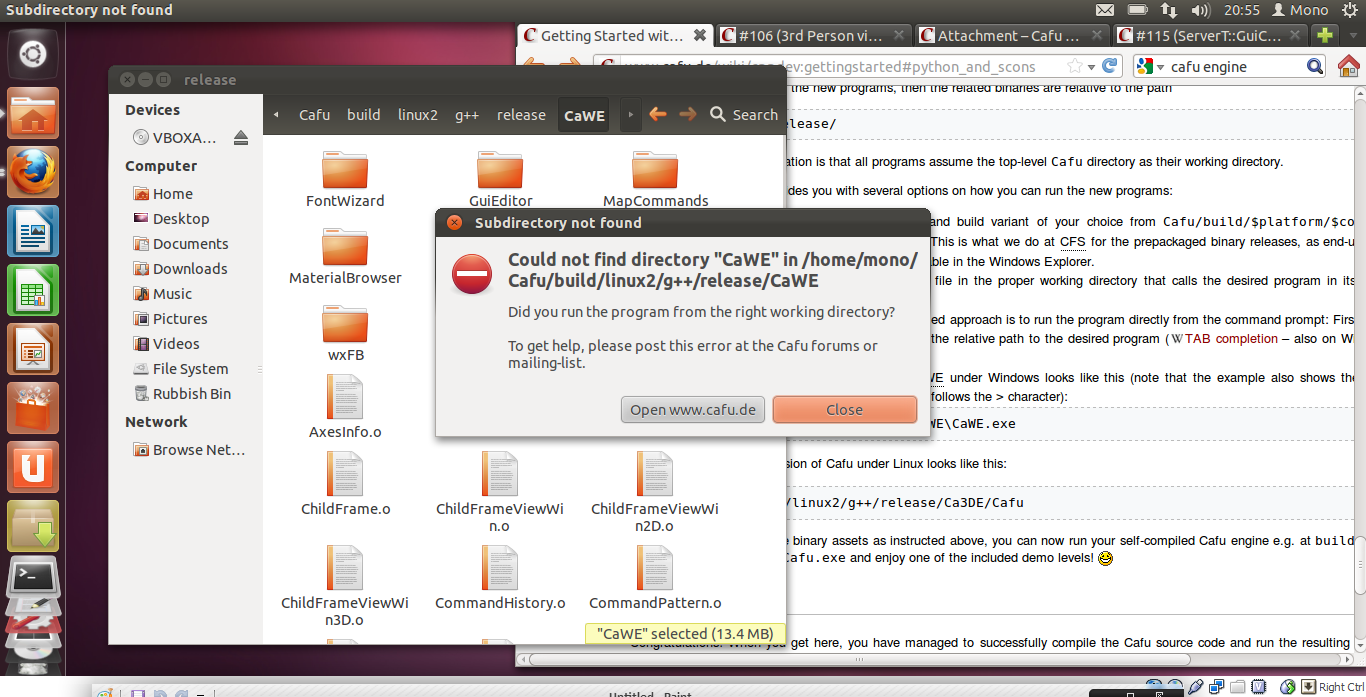Open LibreOffice Impress from the launcher
This screenshot has width=1366, height=697.
pos(33,349)
